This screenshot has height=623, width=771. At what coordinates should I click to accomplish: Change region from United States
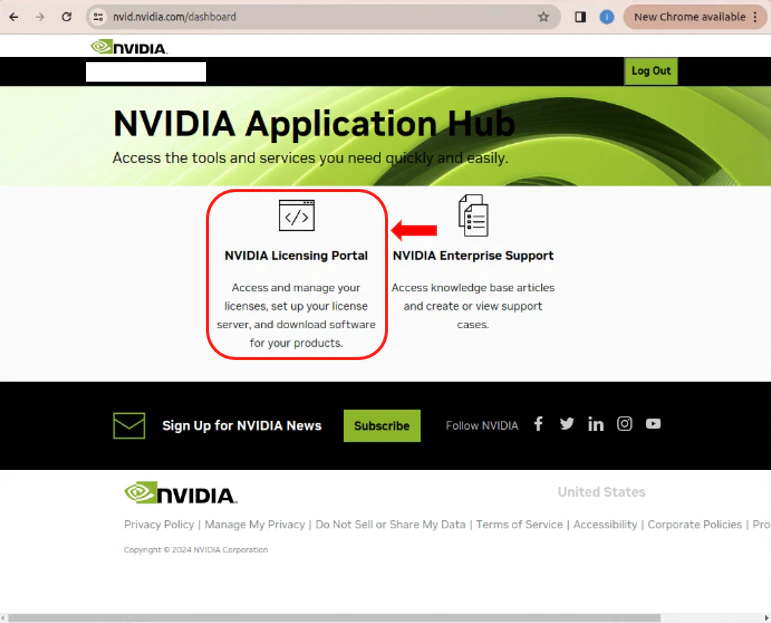[601, 492]
